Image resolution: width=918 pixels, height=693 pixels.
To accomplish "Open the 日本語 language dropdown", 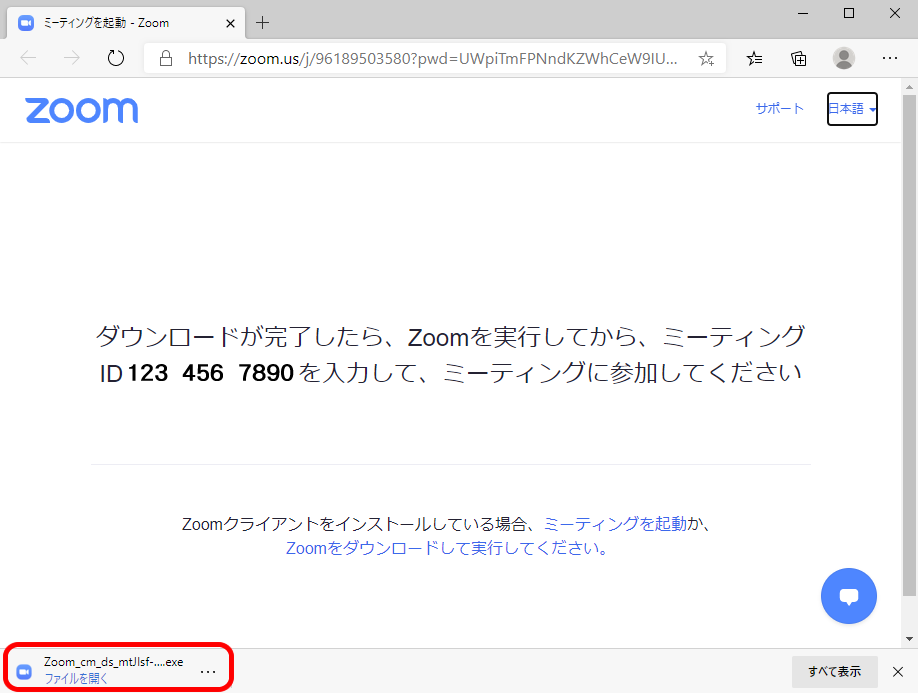I will (x=852, y=109).
